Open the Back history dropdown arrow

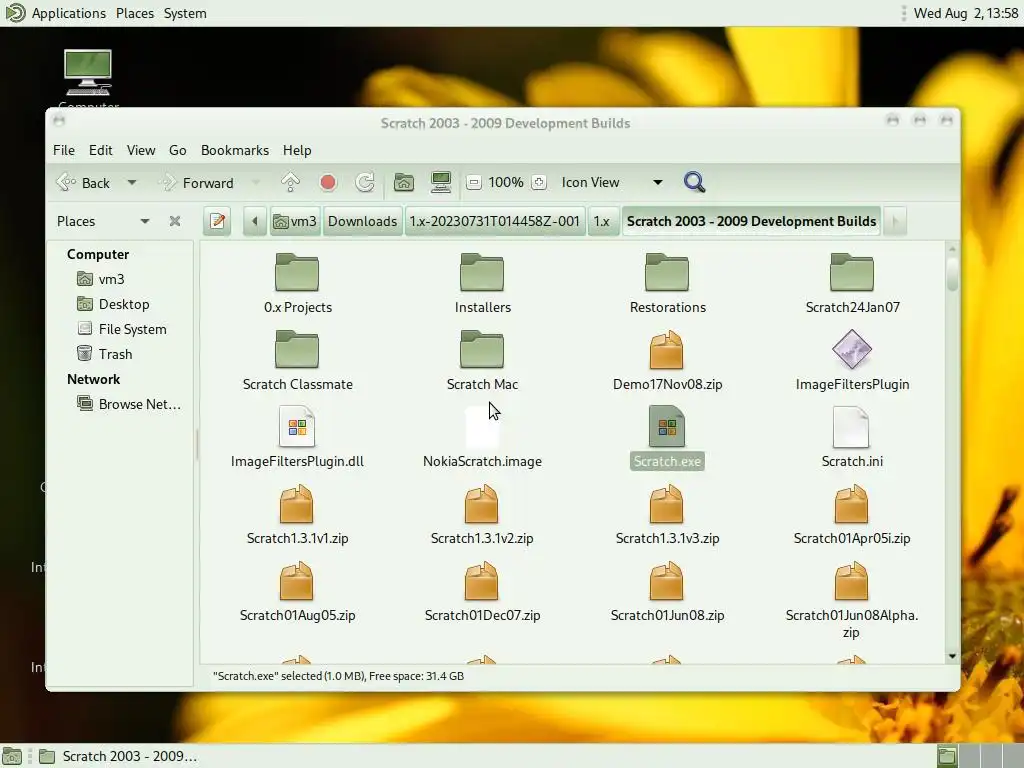pos(131,182)
